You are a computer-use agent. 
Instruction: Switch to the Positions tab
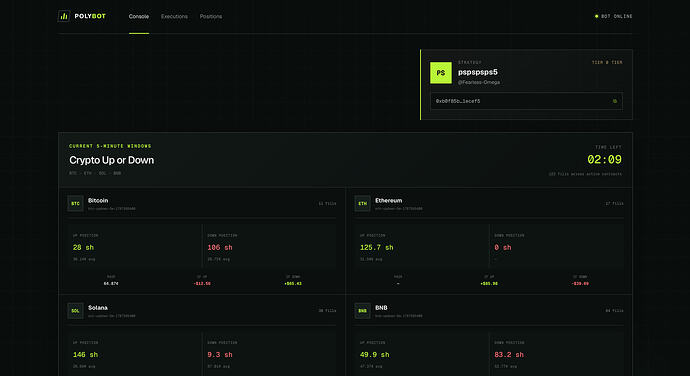pyautogui.click(x=211, y=16)
